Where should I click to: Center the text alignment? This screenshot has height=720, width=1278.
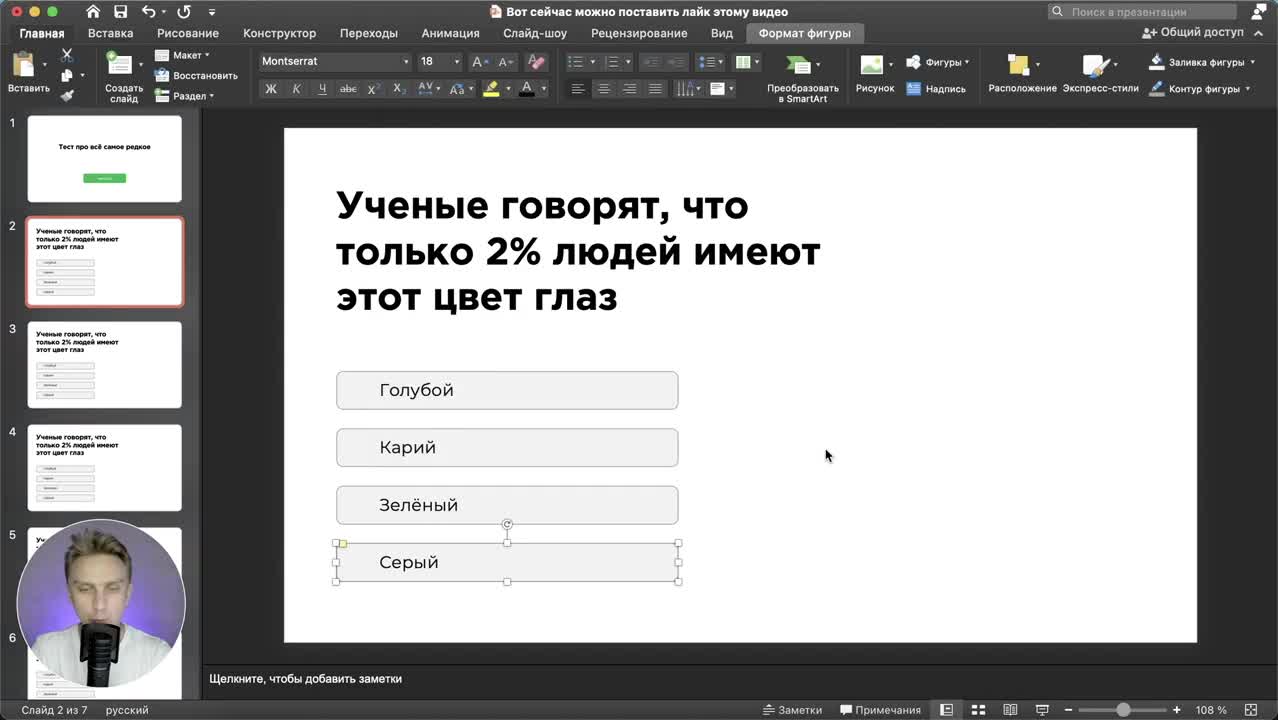coord(604,89)
